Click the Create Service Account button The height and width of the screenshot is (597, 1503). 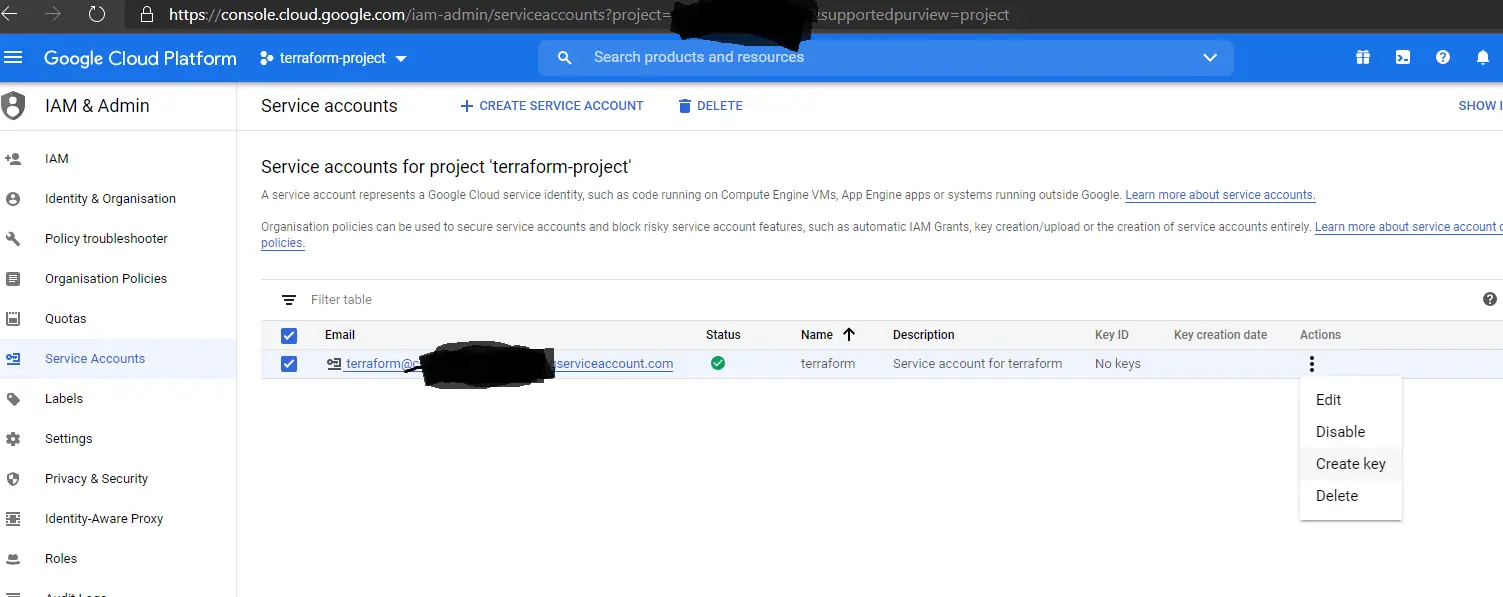pos(552,106)
